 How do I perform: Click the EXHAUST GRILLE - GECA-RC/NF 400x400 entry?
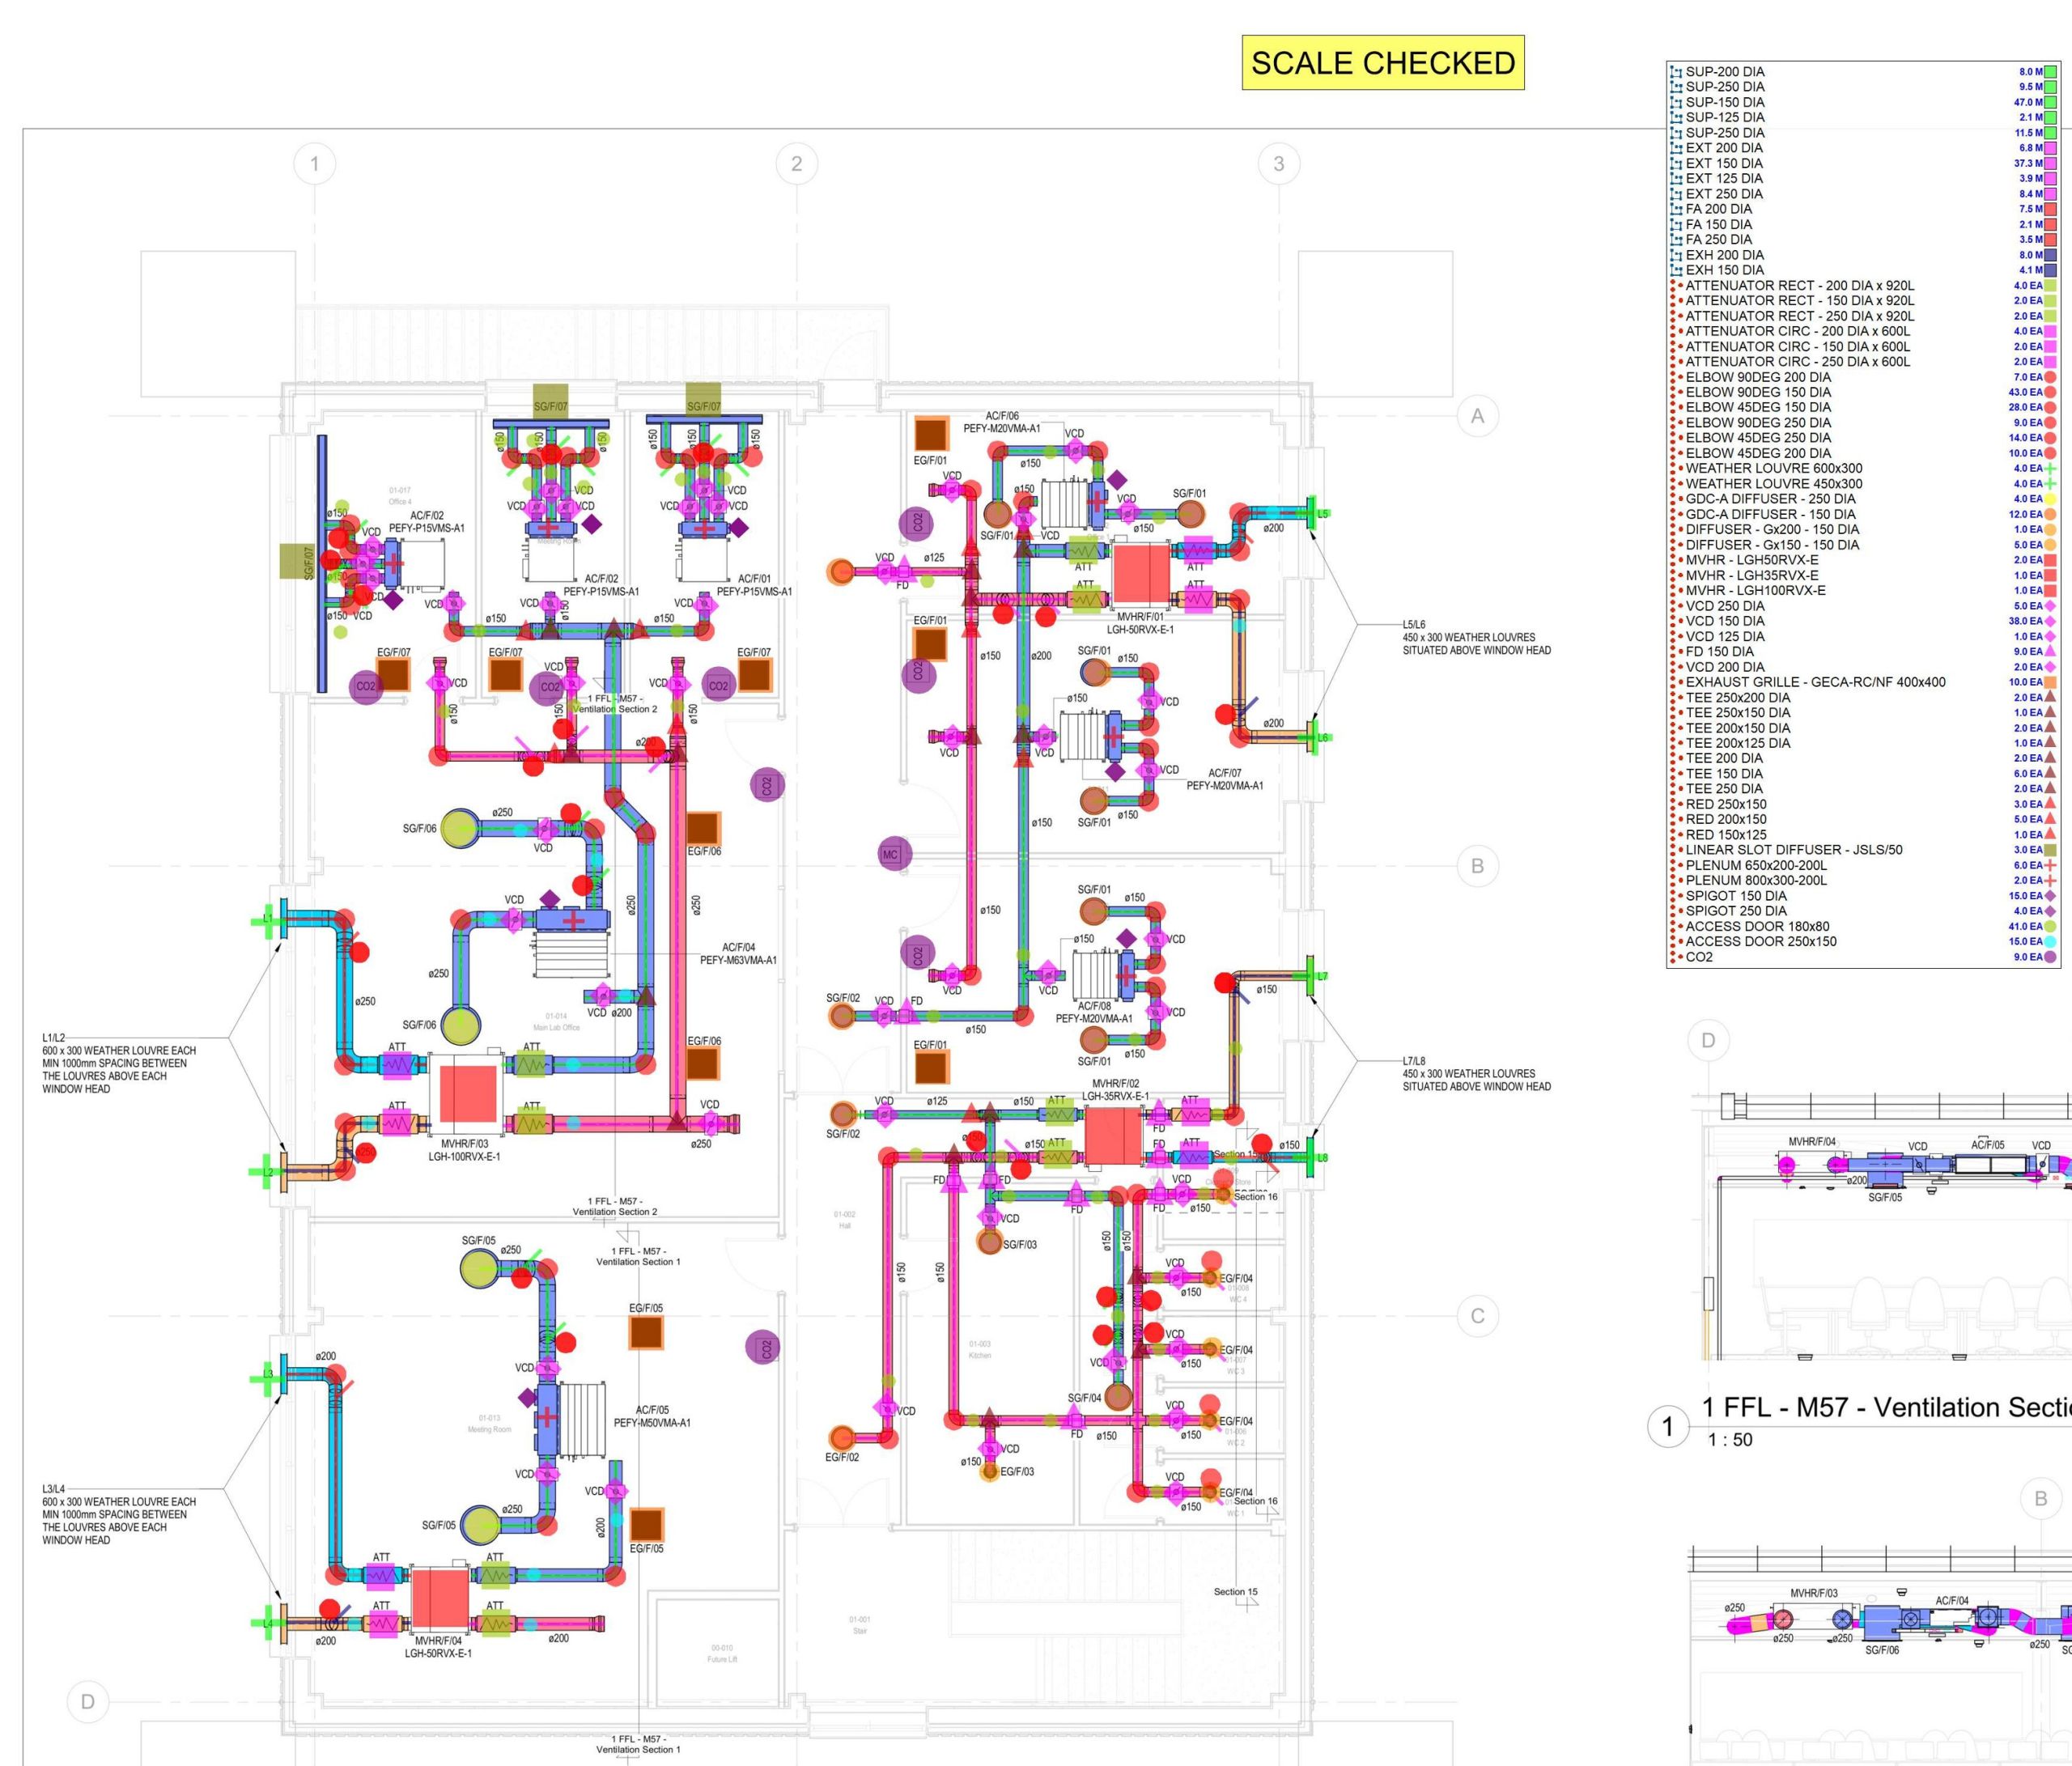[1815, 682]
